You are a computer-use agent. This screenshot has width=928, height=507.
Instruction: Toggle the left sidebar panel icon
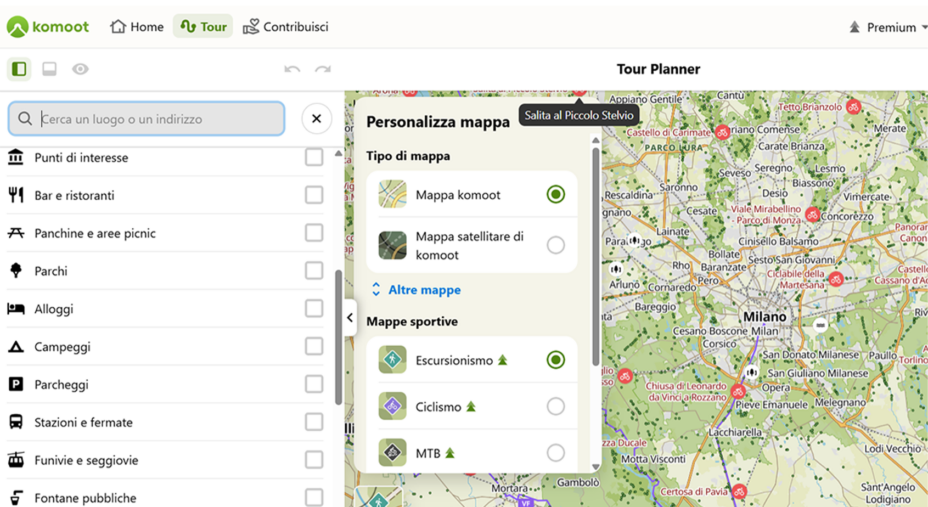pyautogui.click(x=19, y=69)
